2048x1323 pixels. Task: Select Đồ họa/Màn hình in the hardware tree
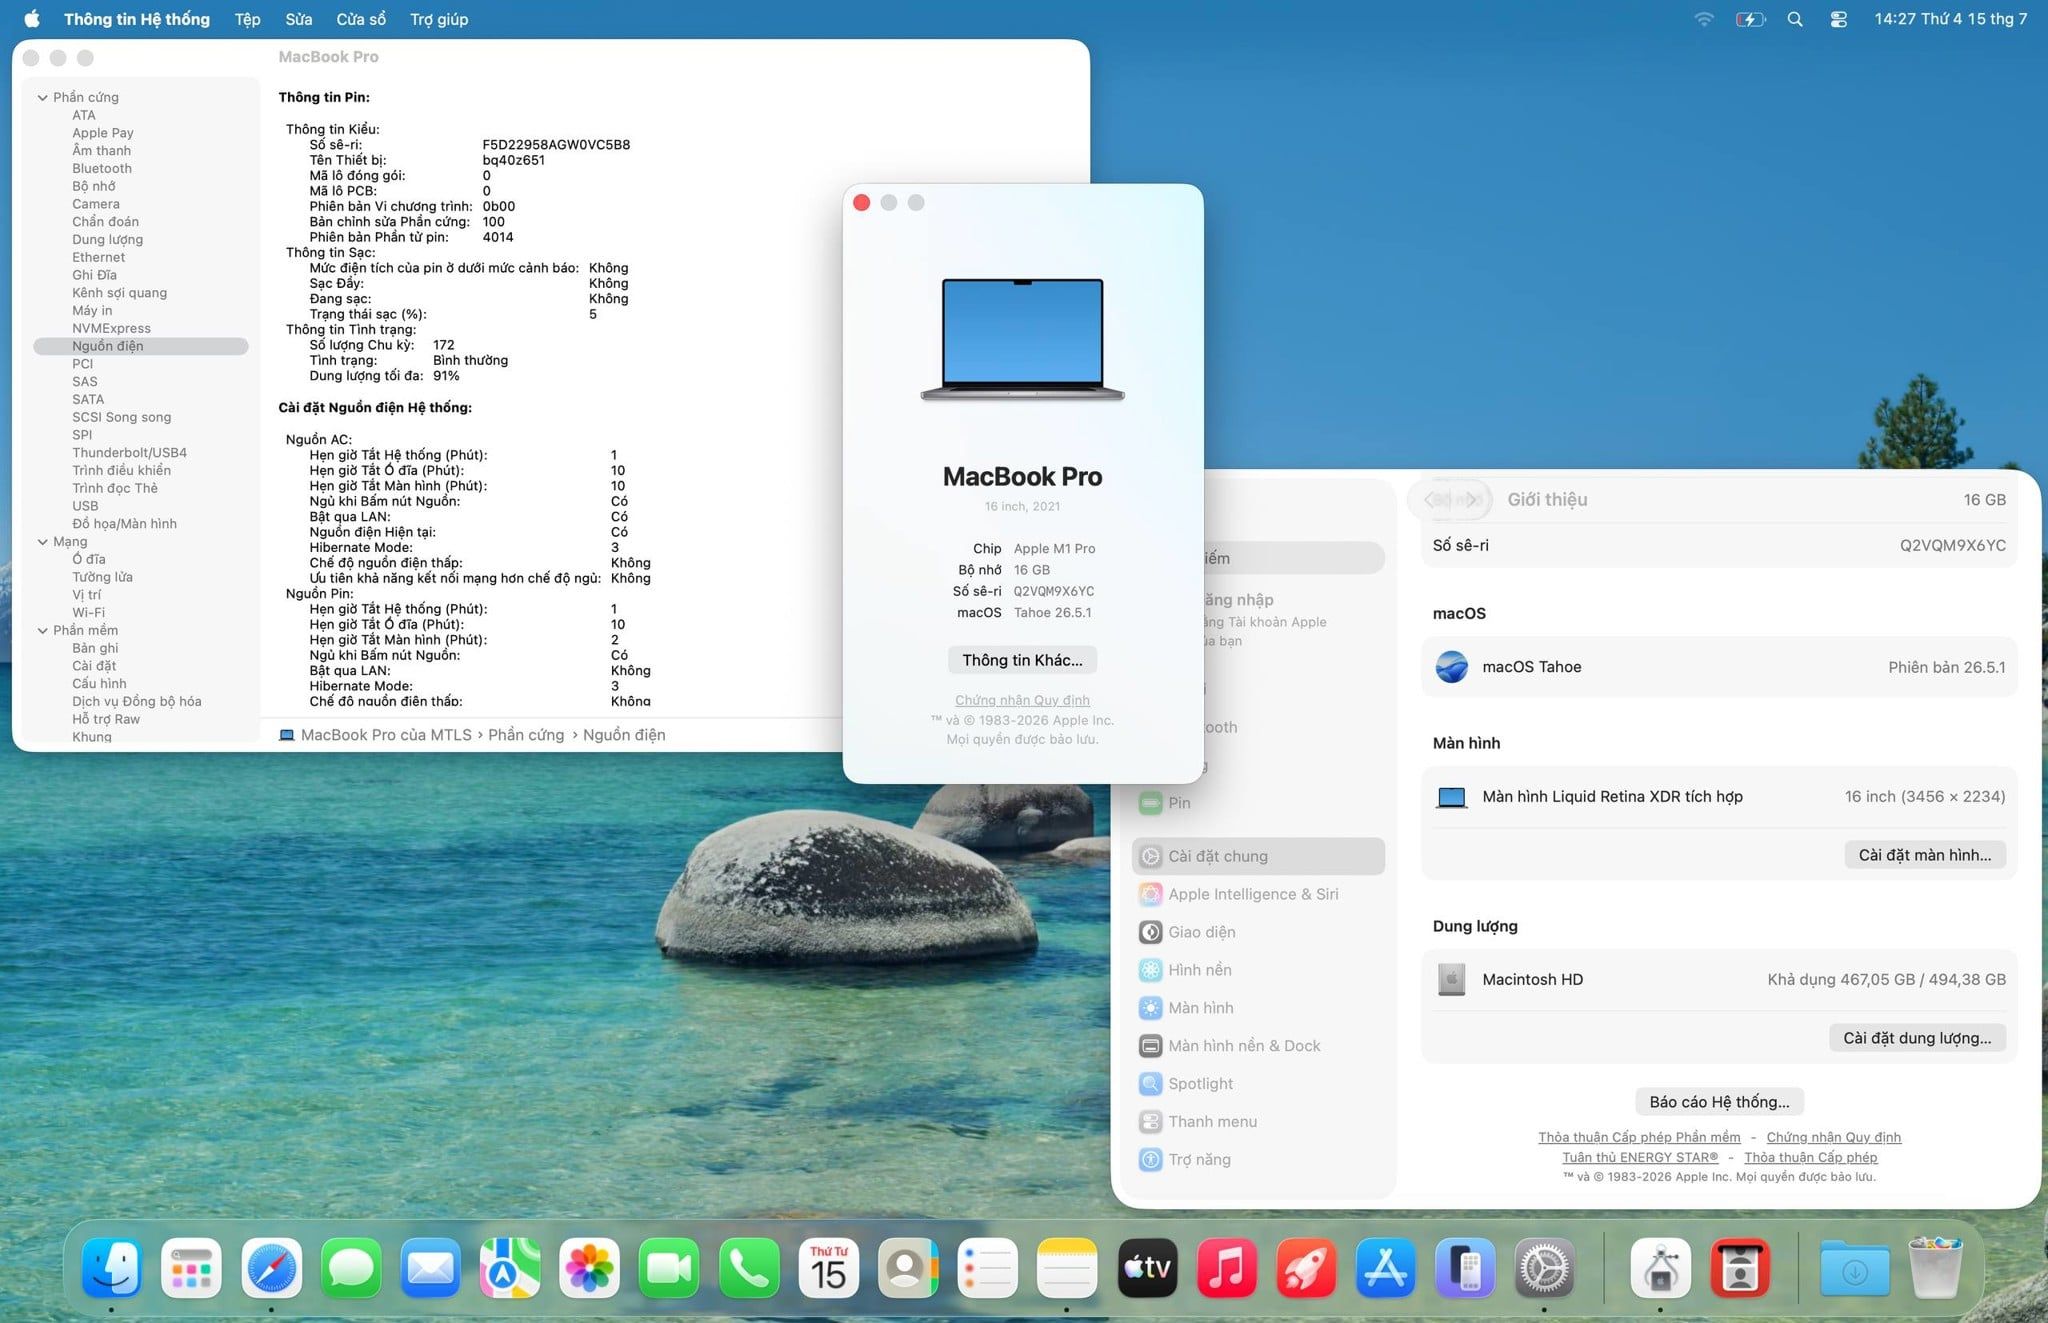coord(124,524)
